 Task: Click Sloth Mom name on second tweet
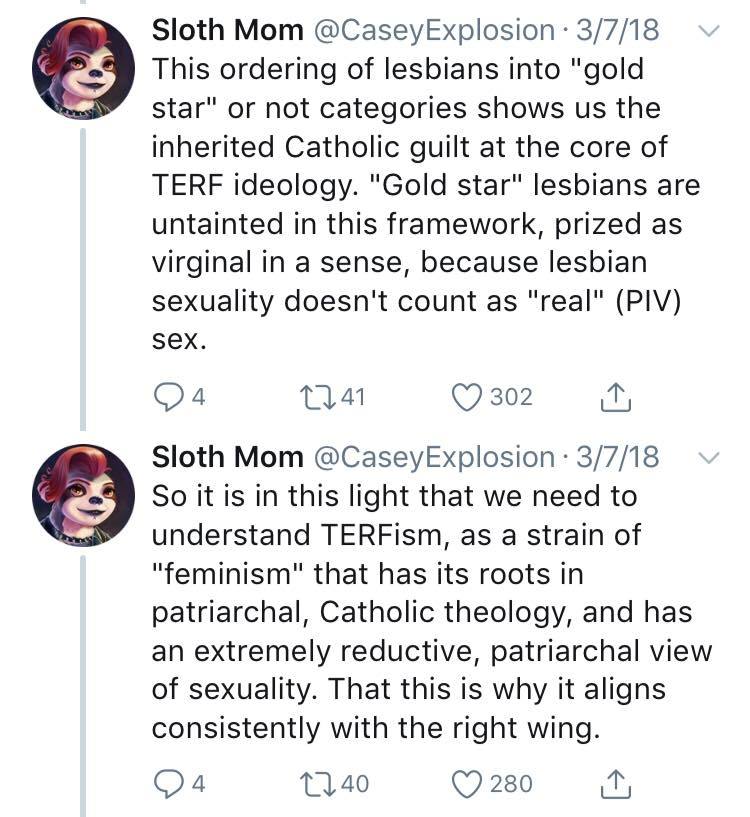point(227,457)
